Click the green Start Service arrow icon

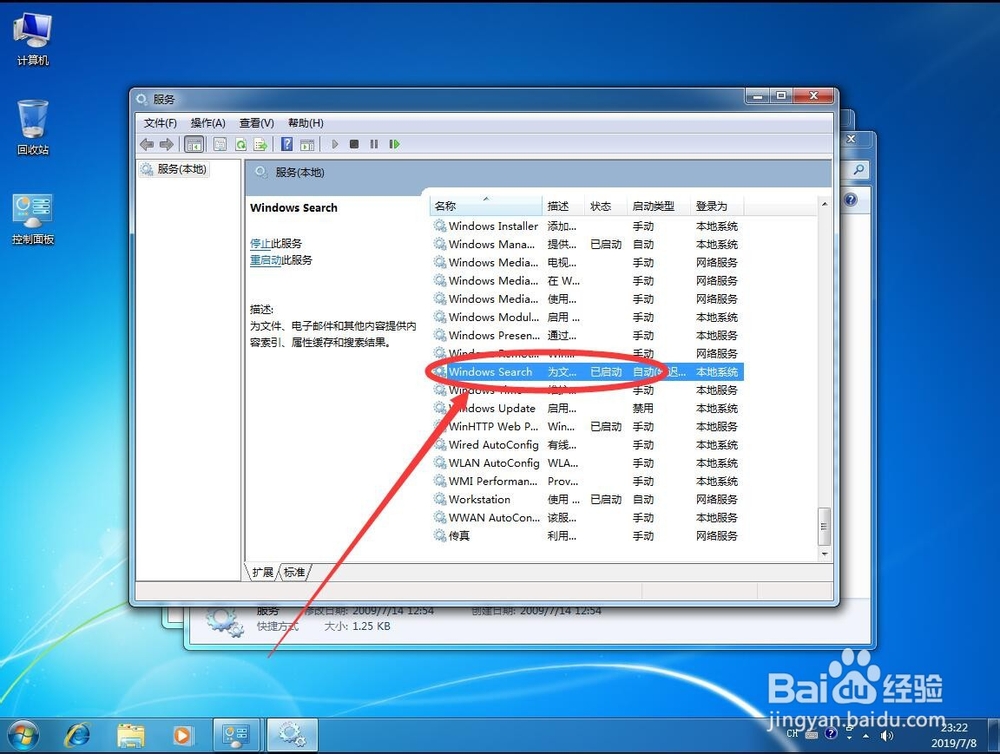coord(336,144)
